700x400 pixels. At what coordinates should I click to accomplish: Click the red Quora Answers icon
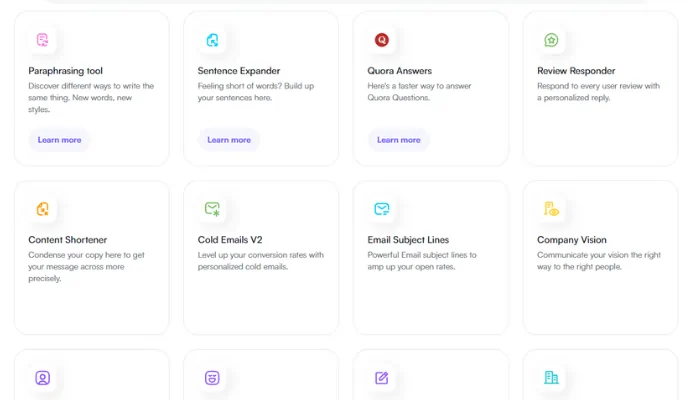(382, 40)
